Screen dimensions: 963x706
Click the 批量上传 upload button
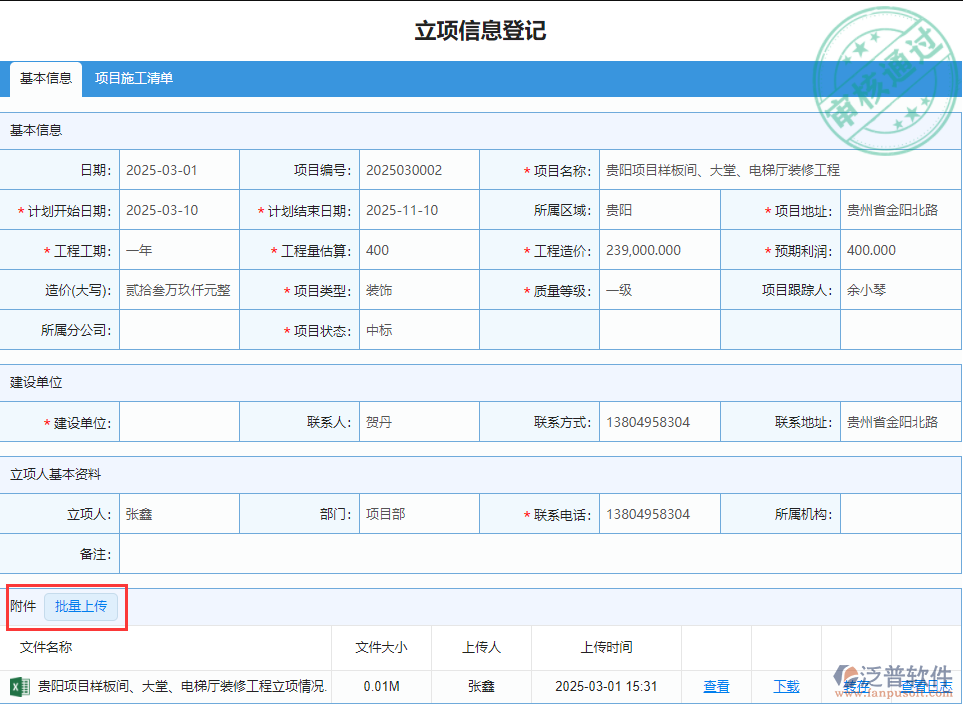tap(82, 606)
